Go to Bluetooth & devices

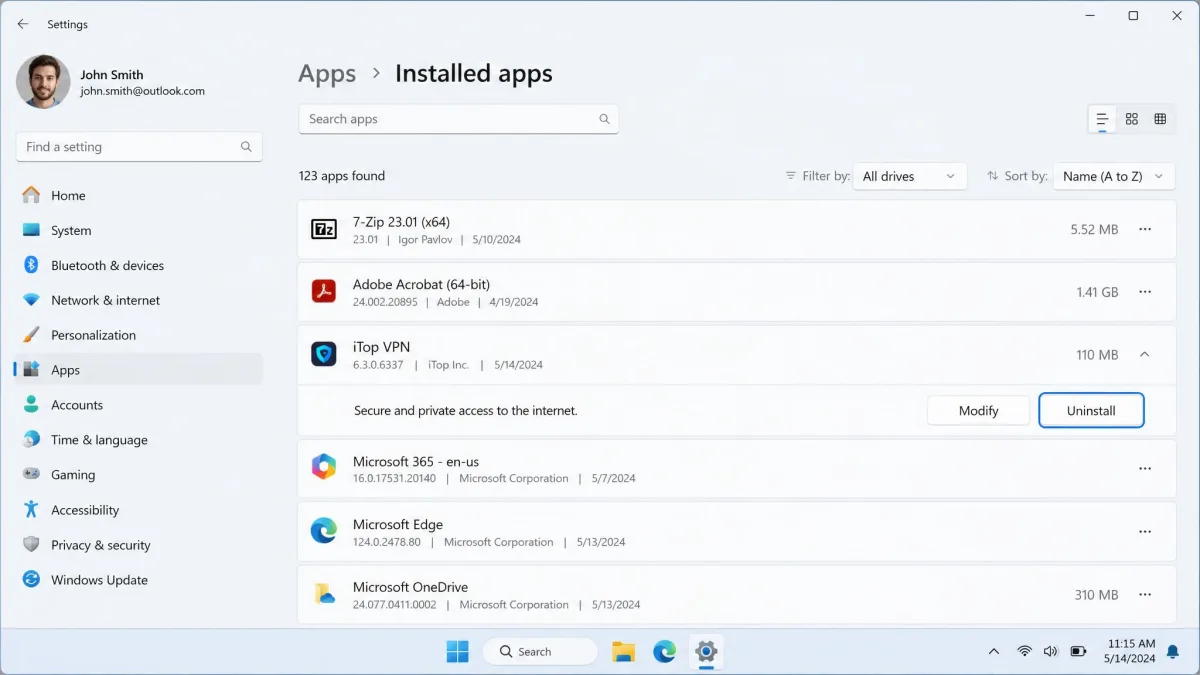(x=139, y=265)
